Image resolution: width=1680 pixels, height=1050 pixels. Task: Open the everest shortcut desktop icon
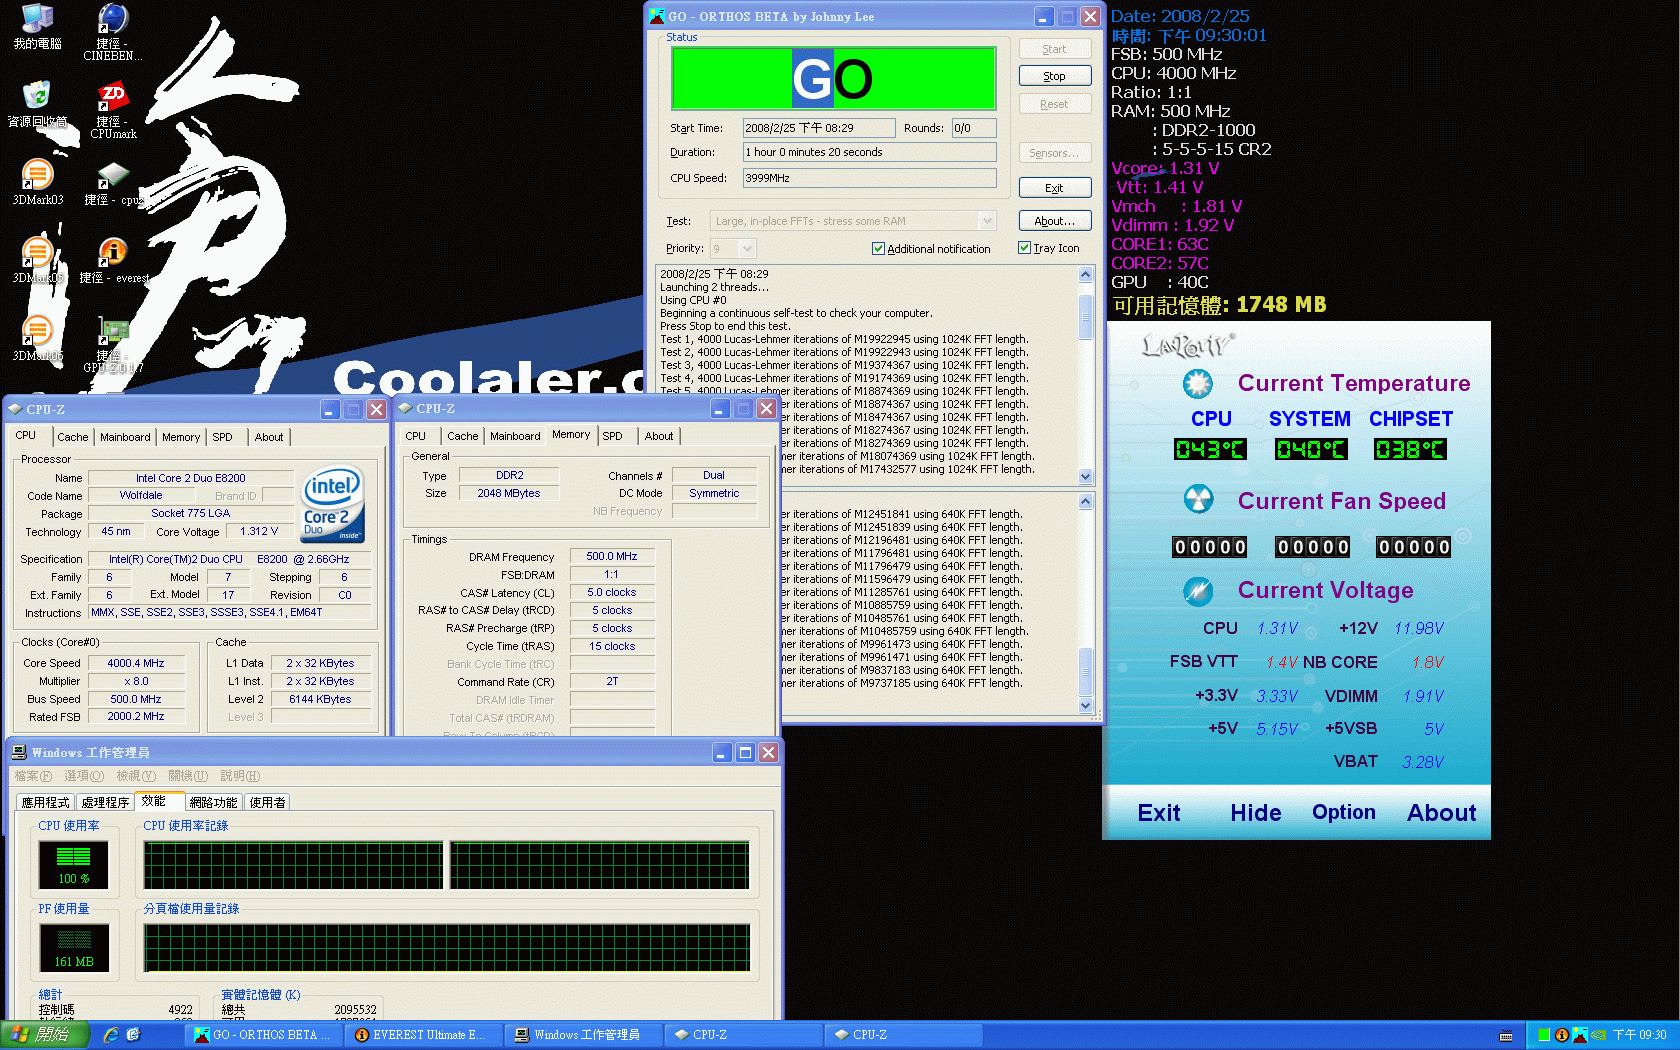click(x=113, y=253)
